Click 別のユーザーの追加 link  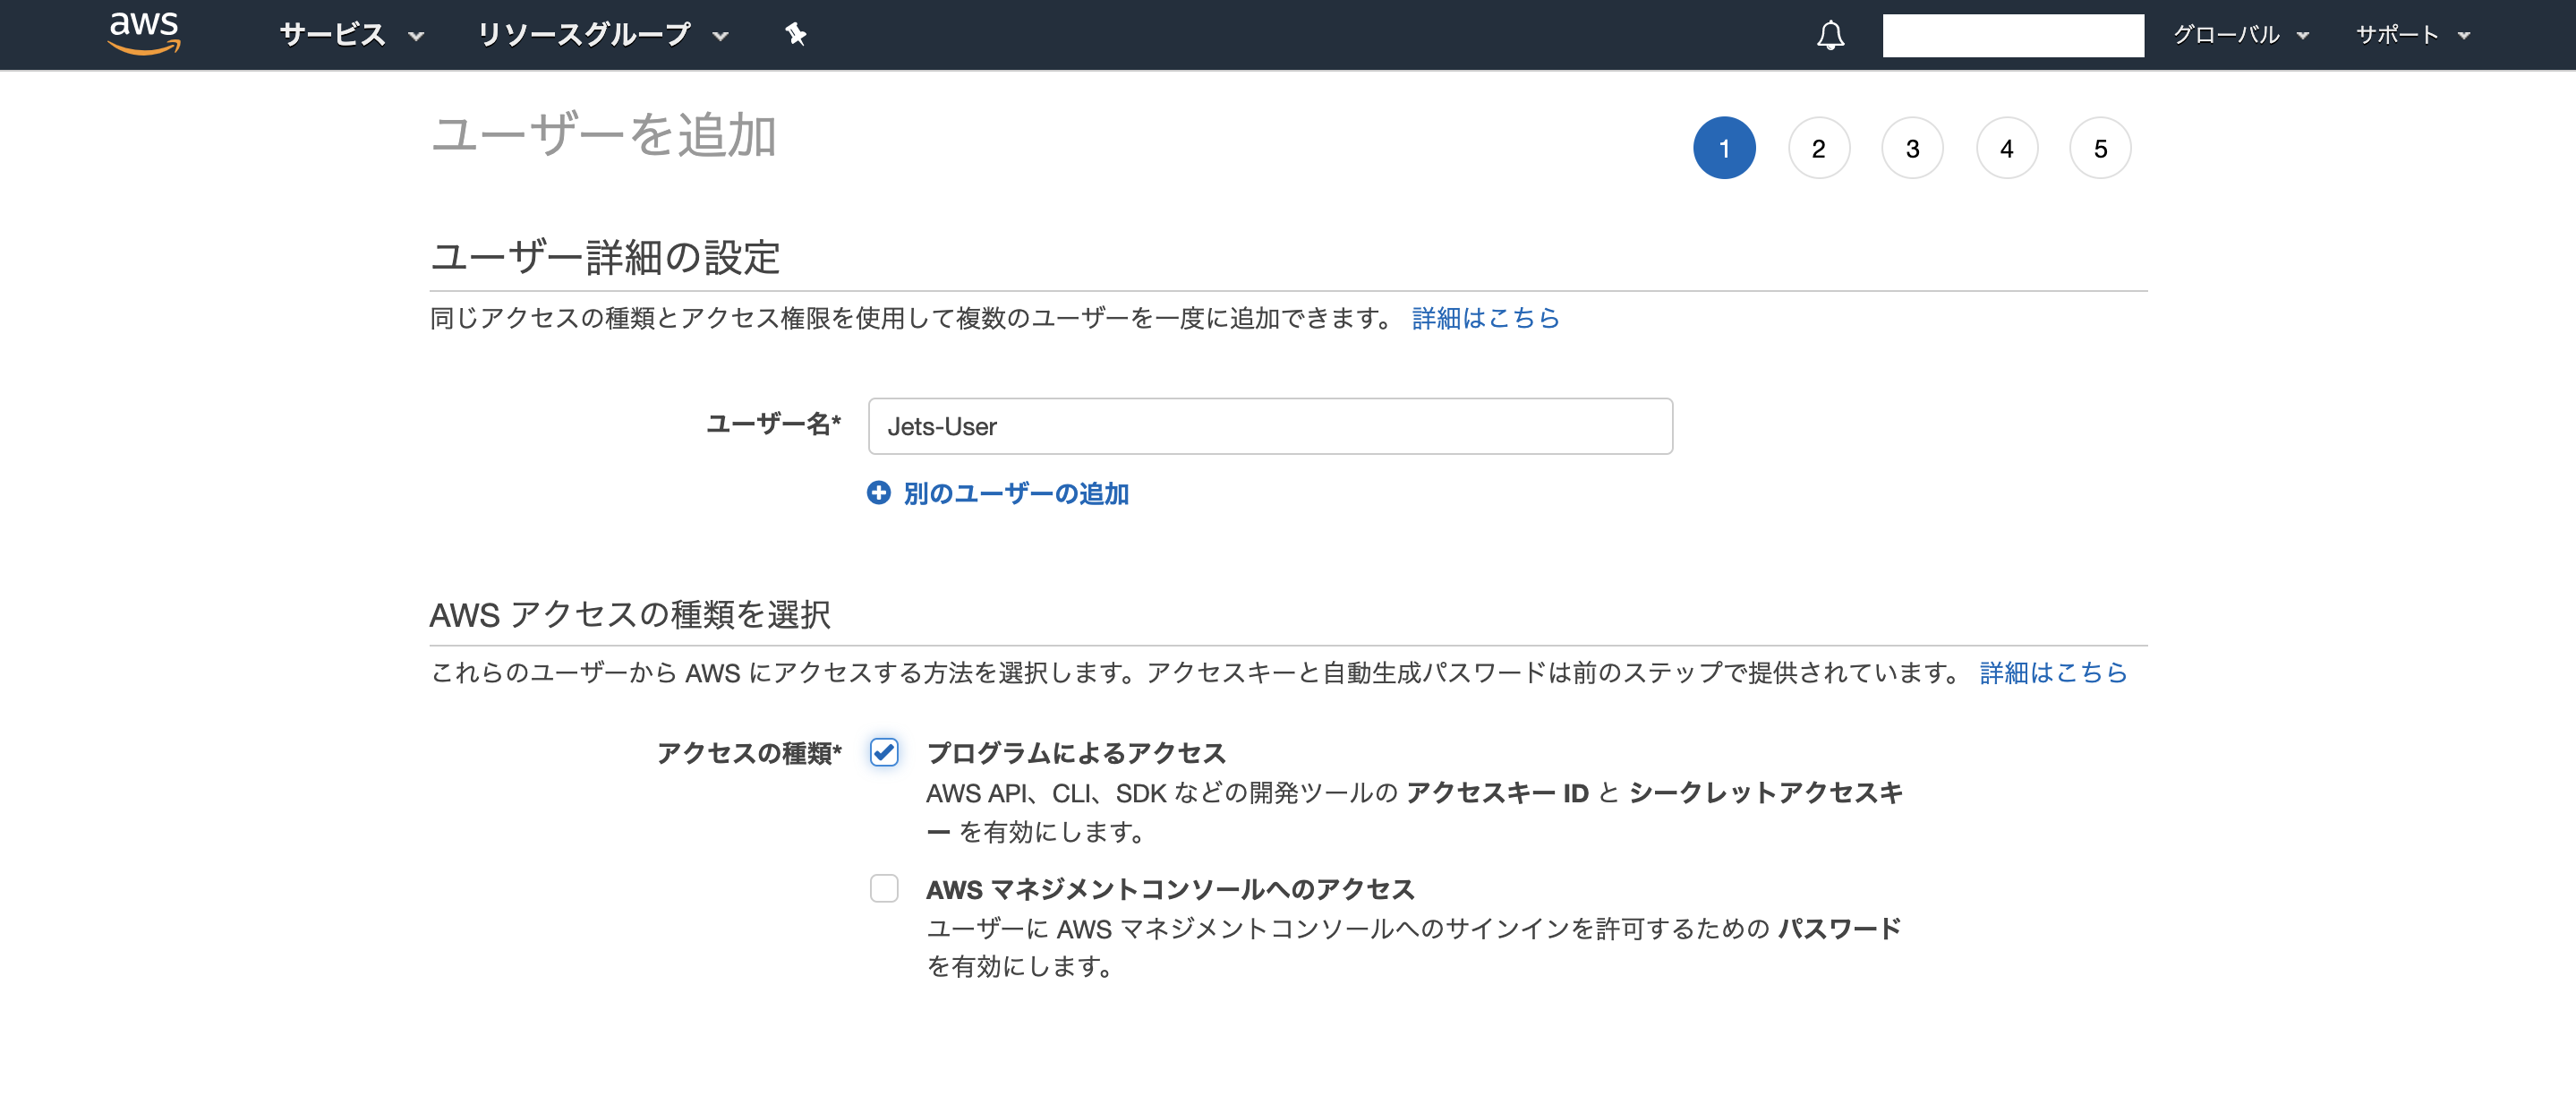[x=1016, y=493]
